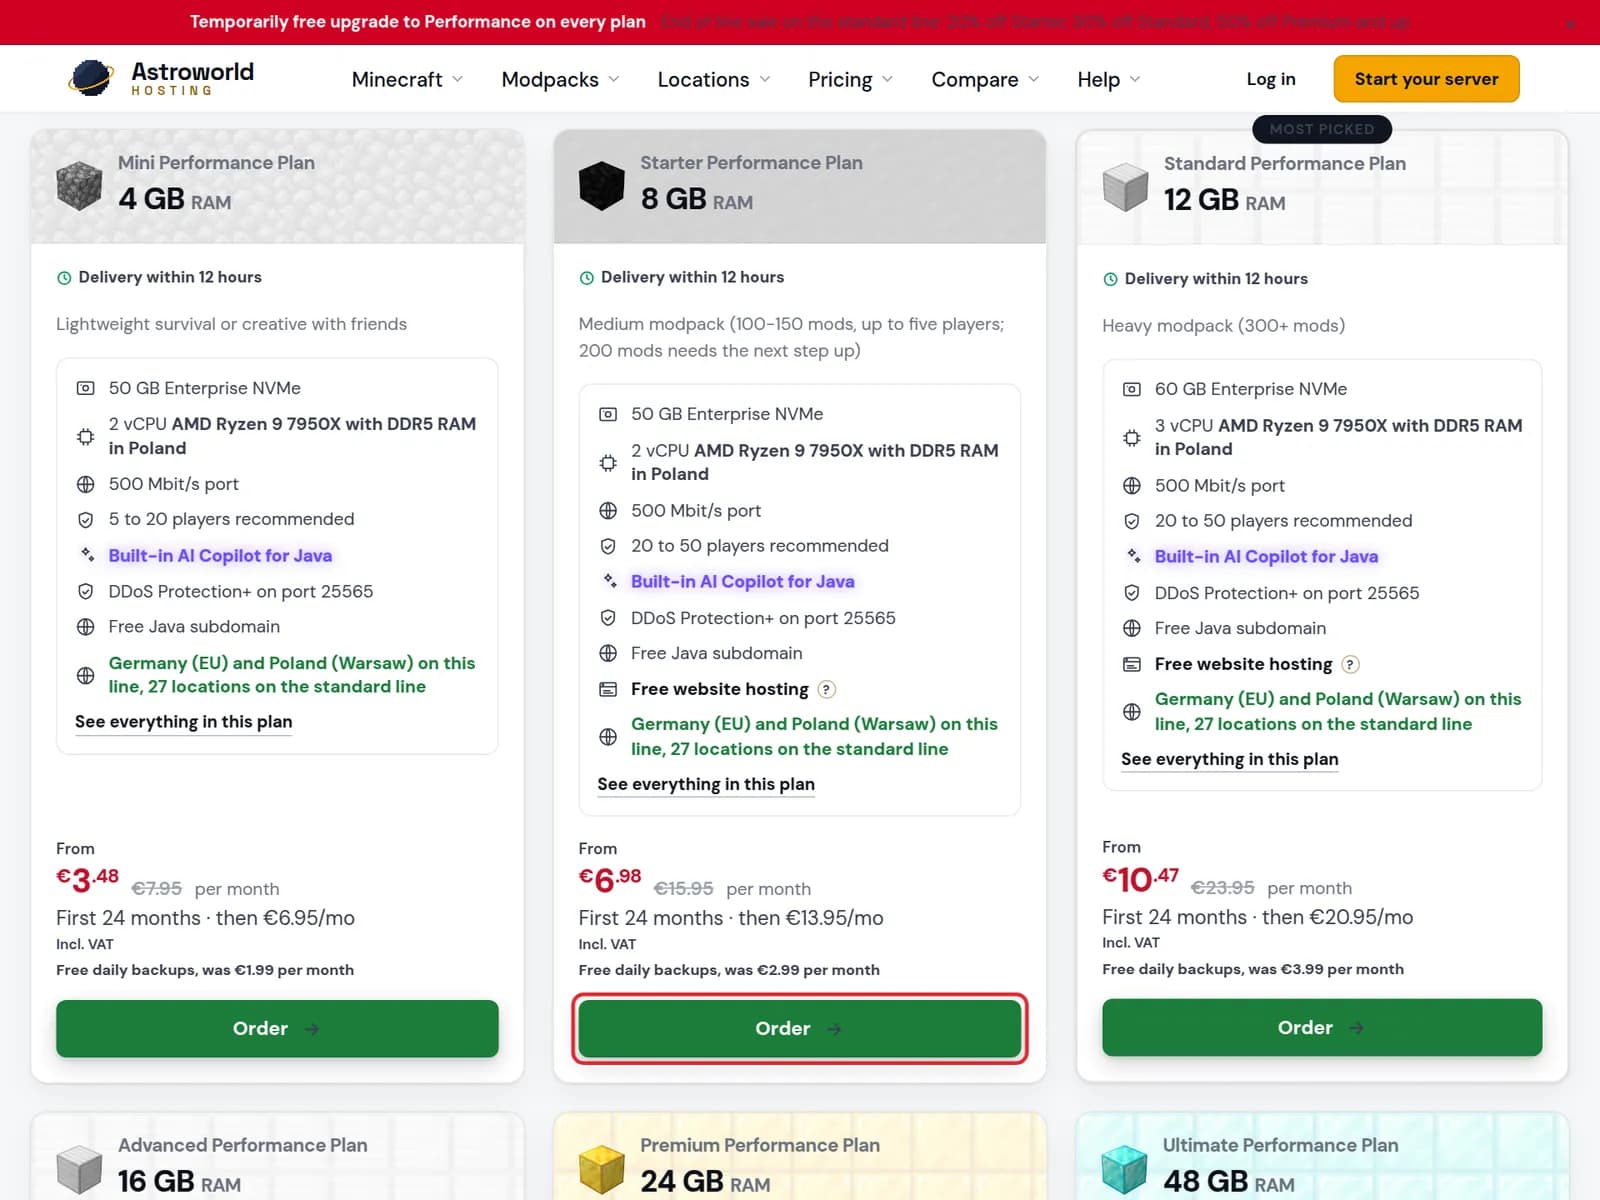1600x1200 pixels.
Task: Click the shield icon beside 5 to 20 players
Action: [86, 520]
